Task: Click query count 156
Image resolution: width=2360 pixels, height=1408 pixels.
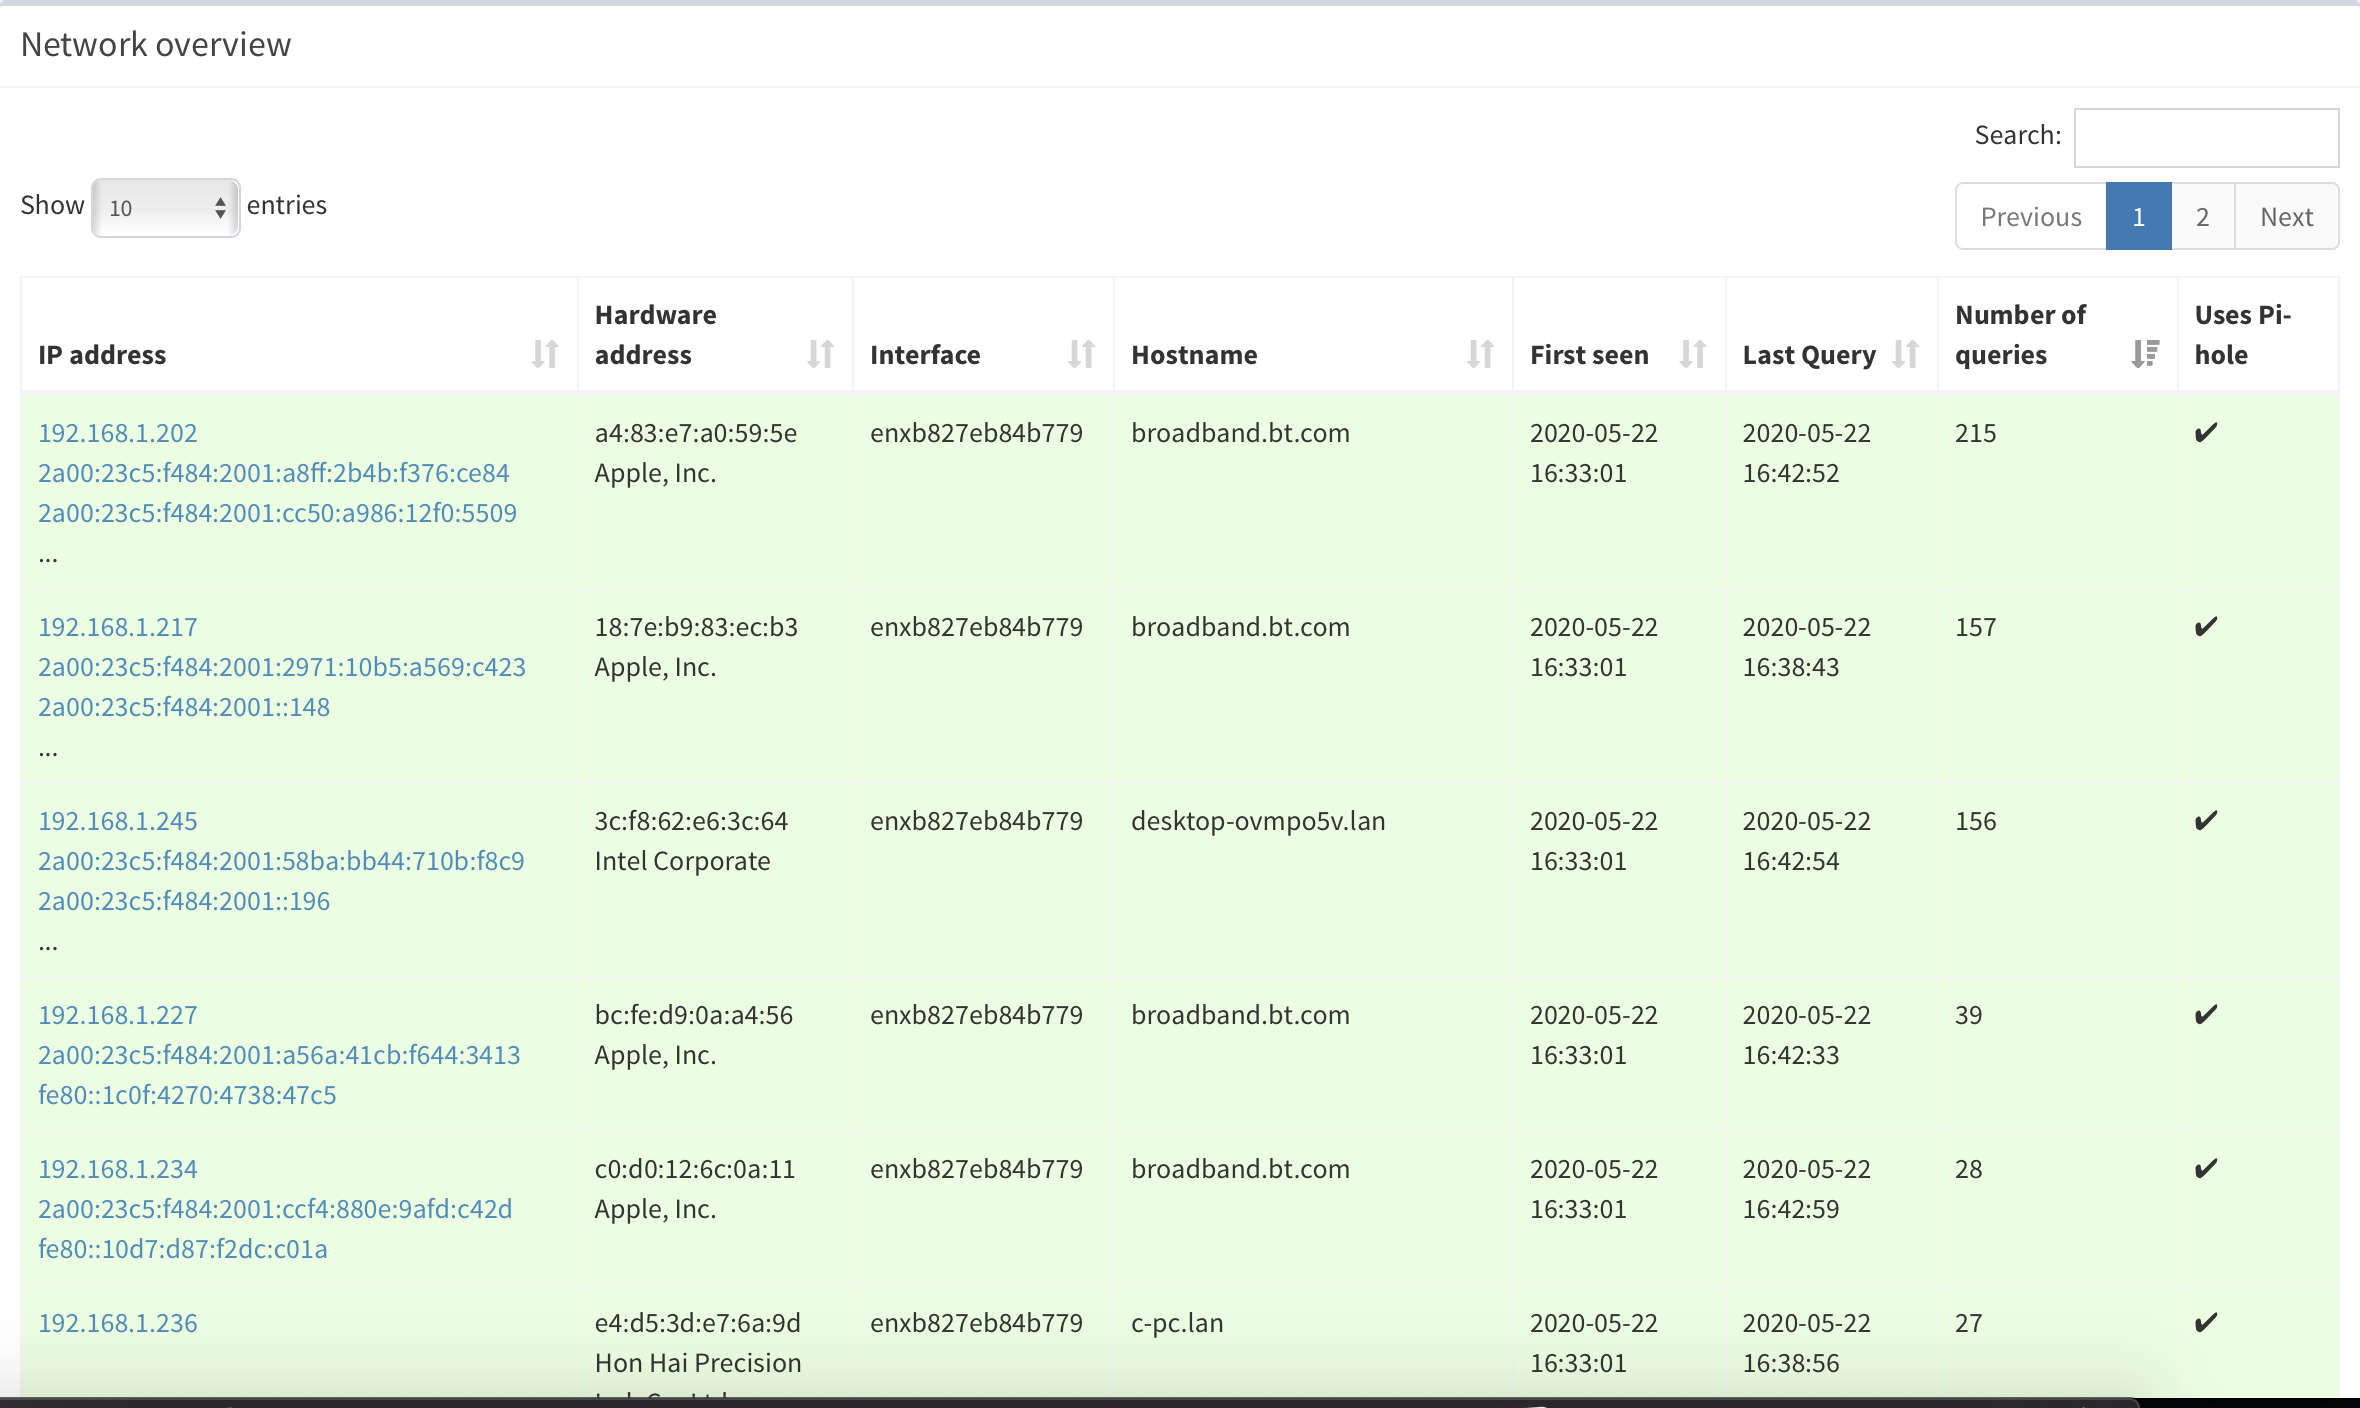Action: click(x=1975, y=821)
